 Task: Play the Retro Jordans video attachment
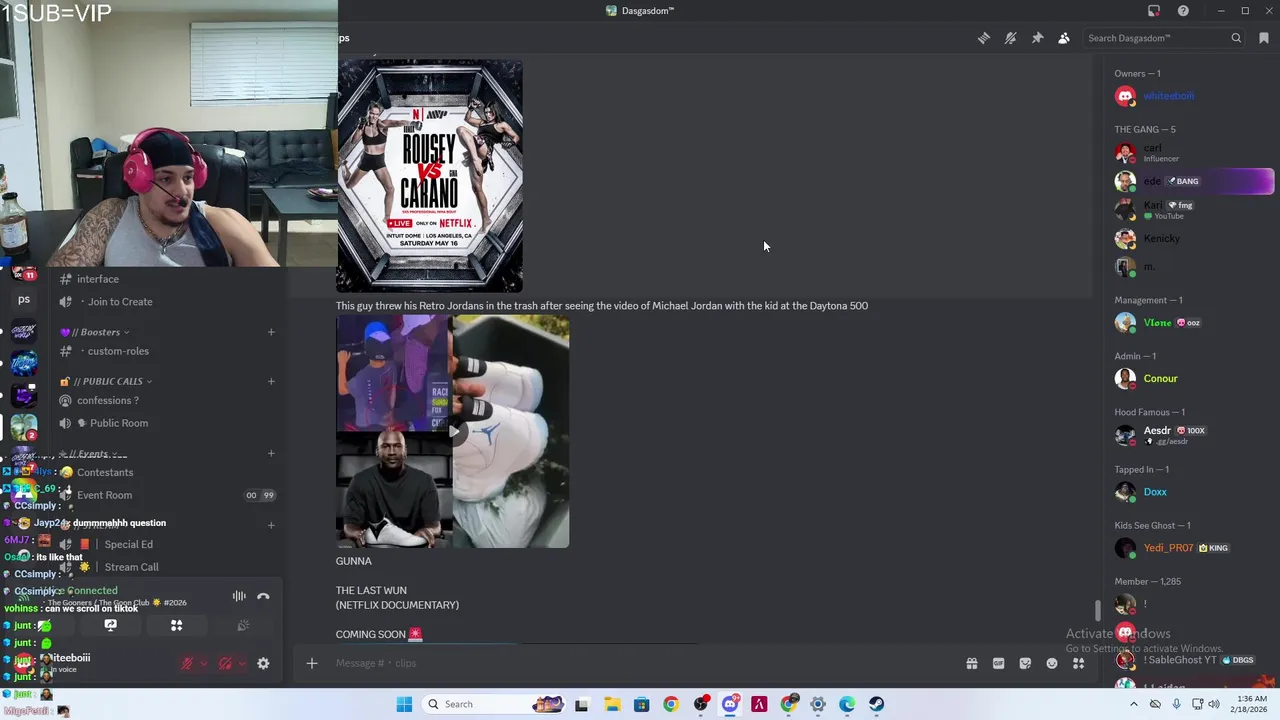[453, 432]
